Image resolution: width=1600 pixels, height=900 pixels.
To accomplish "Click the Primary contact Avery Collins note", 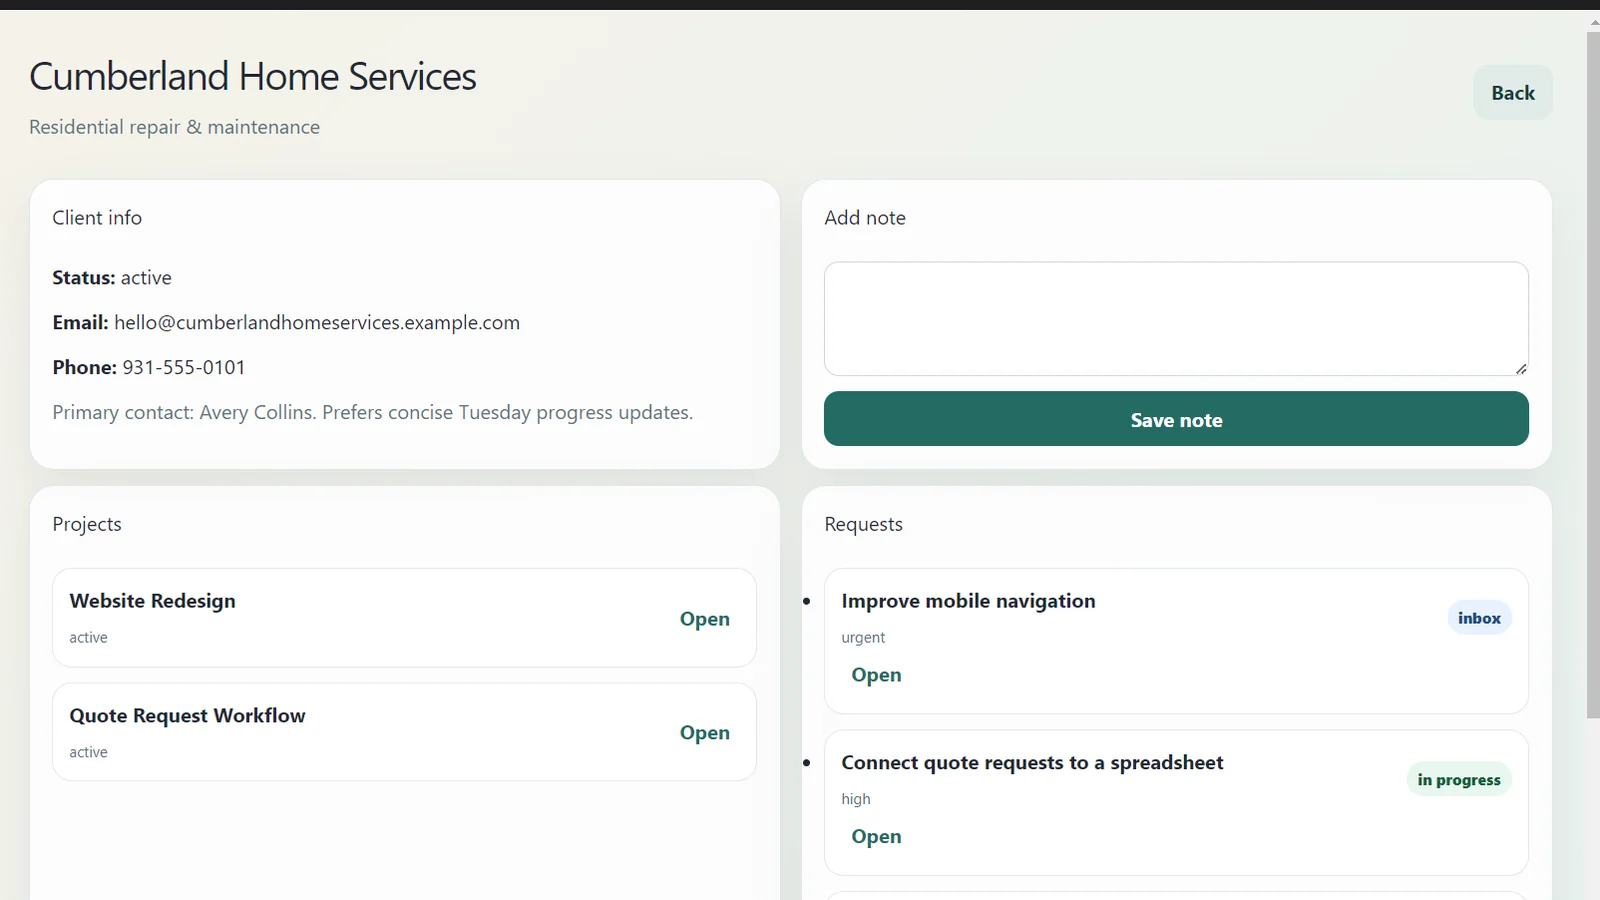I will pyautogui.click(x=372, y=413).
